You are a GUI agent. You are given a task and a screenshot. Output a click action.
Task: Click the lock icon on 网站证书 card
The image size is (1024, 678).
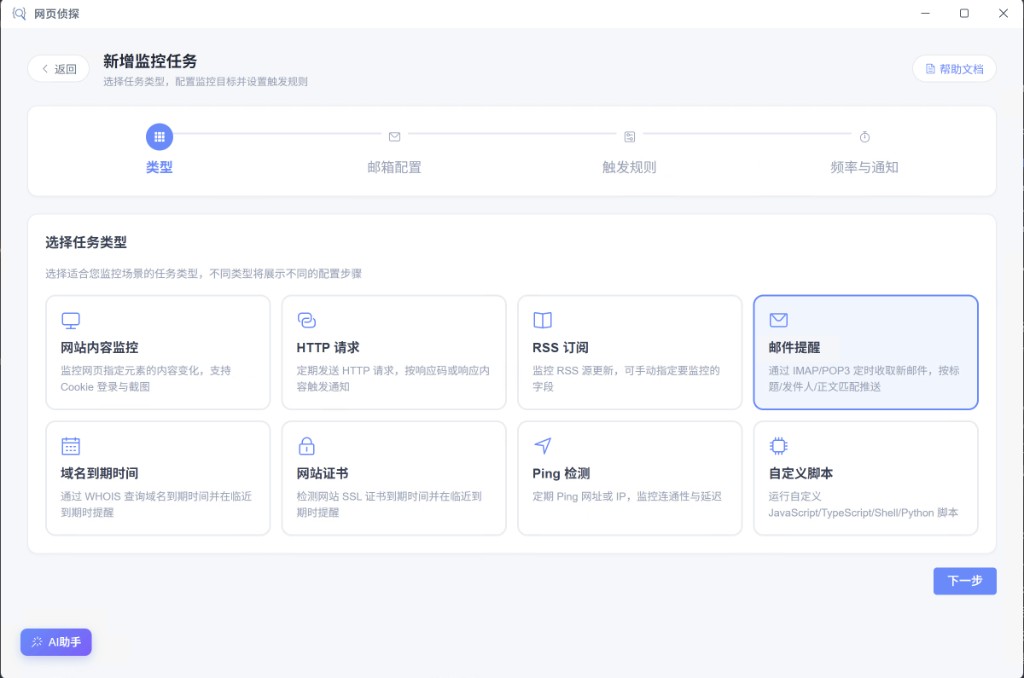tap(306, 446)
